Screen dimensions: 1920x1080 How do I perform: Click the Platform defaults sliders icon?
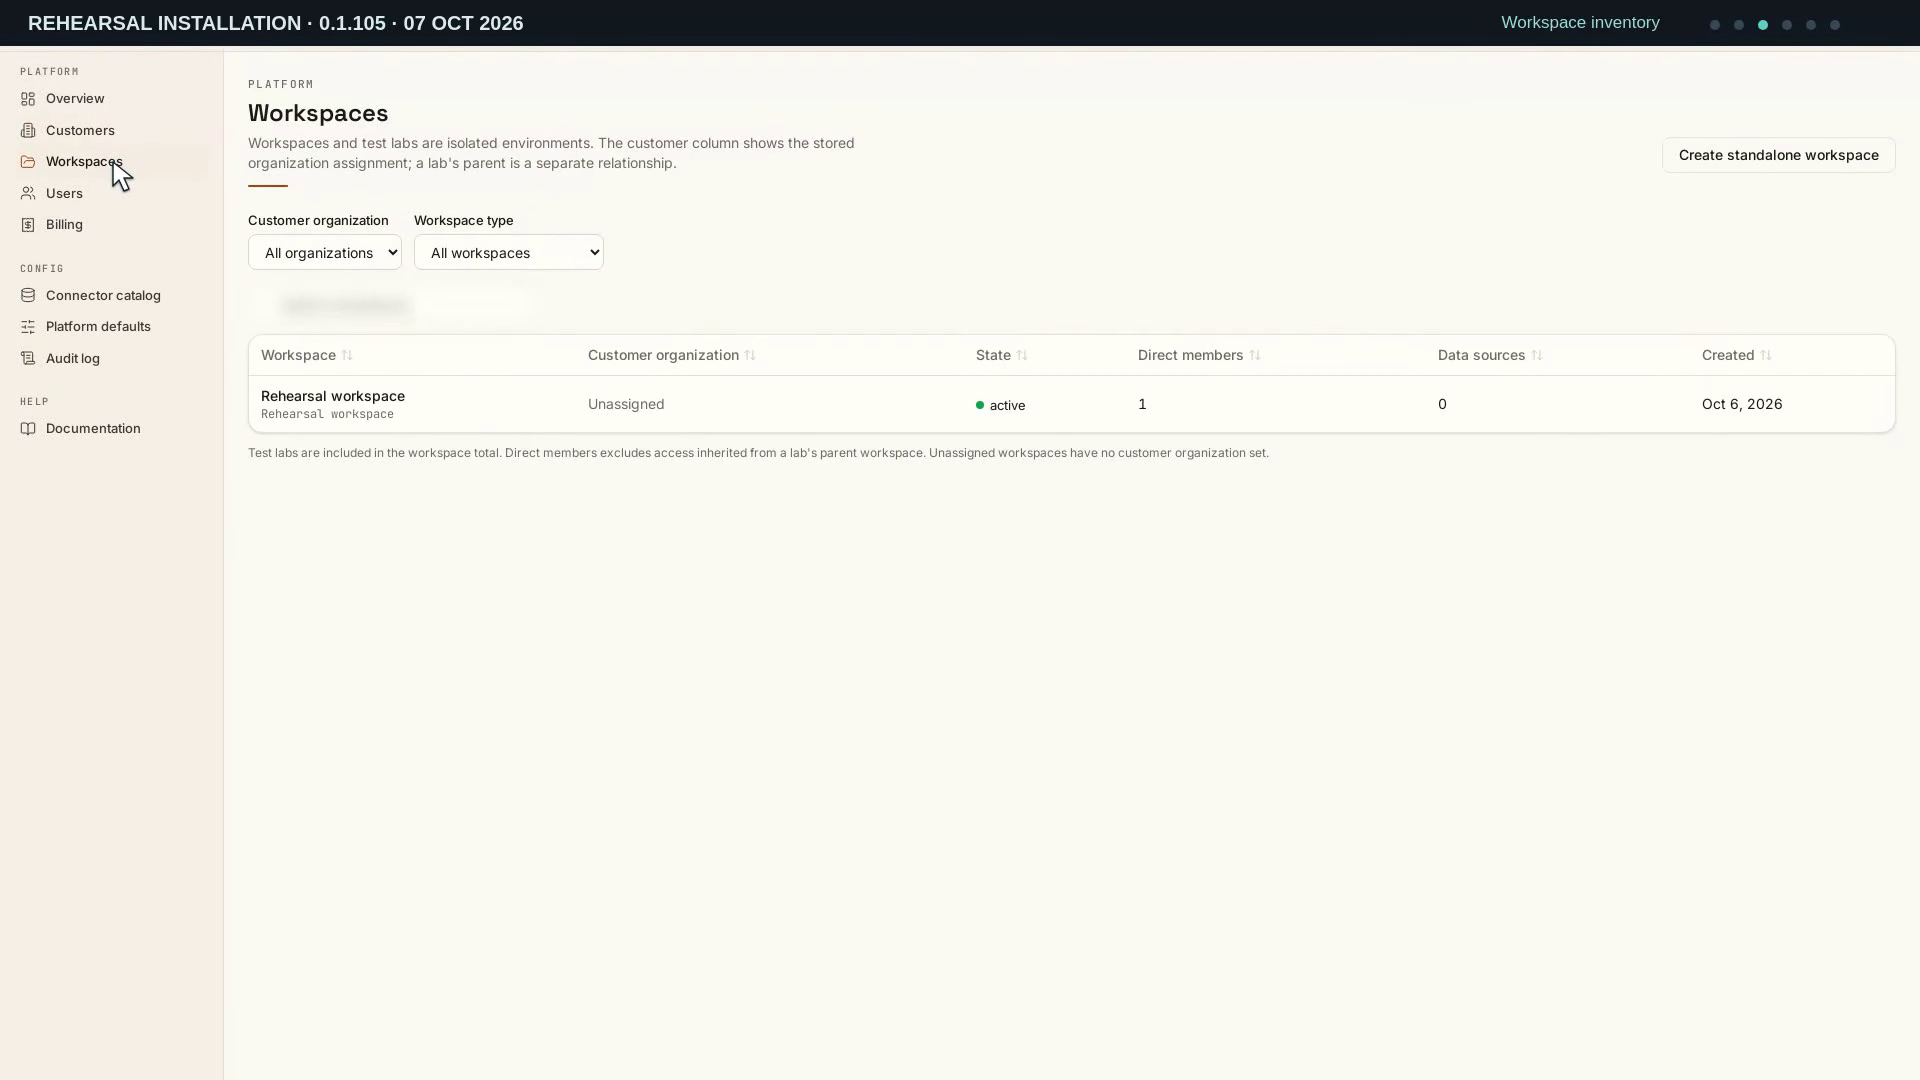click(28, 327)
